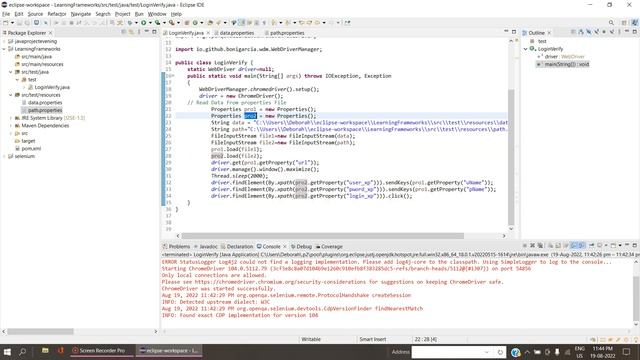Toggle Sort in Outline view
Image resolution: width=640 pixels, height=360 pixels.
click(x=581, y=32)
